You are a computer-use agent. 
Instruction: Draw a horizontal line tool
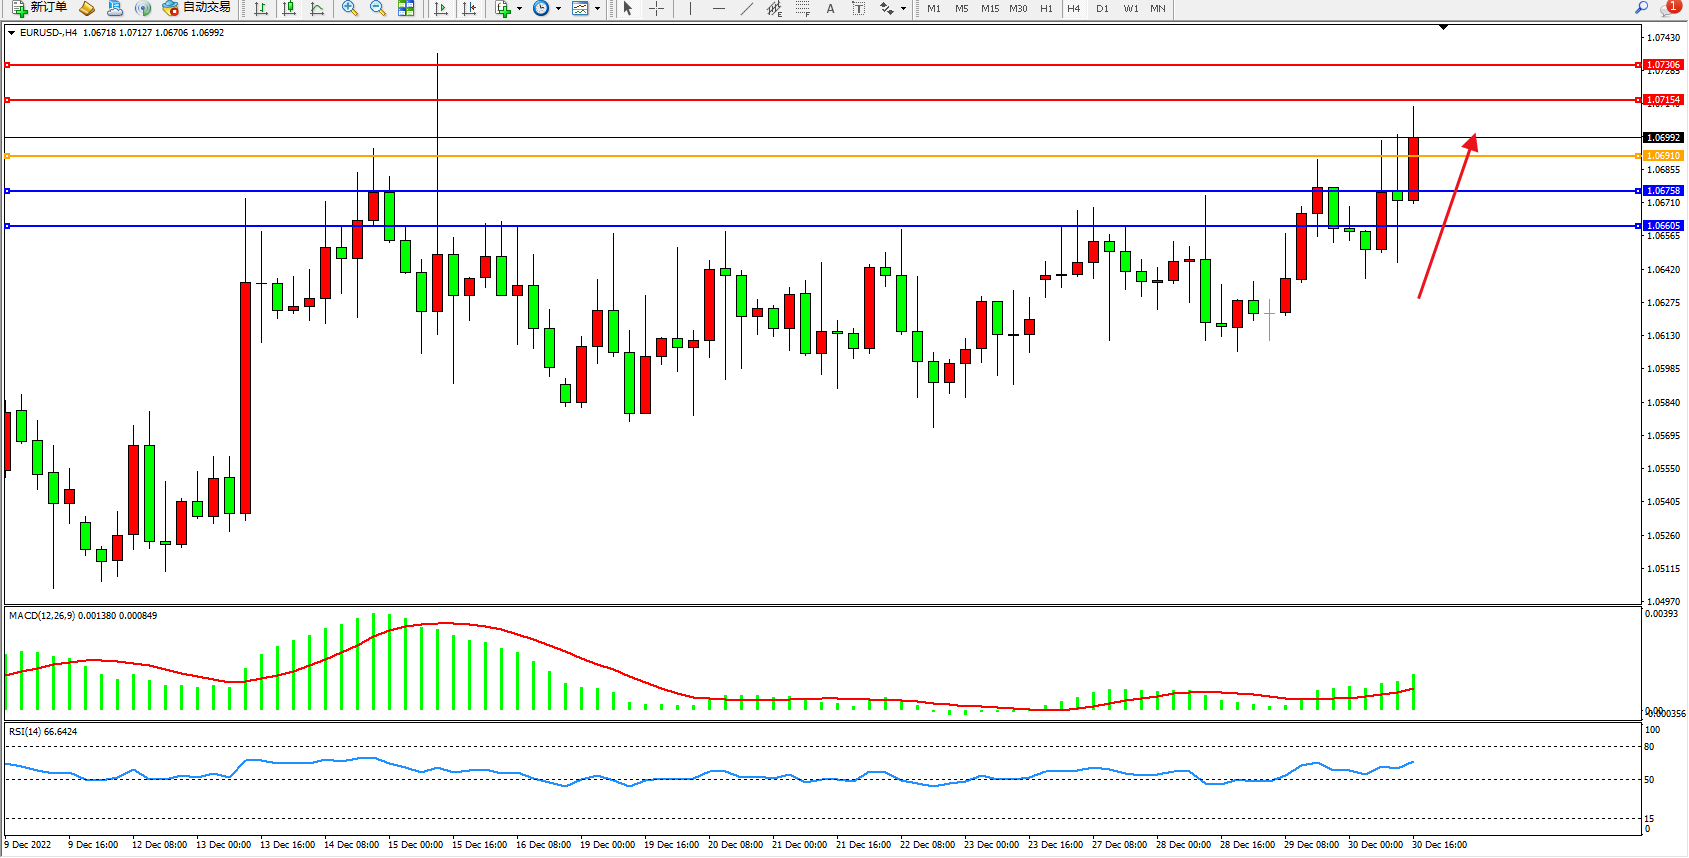tap(718, 8)
